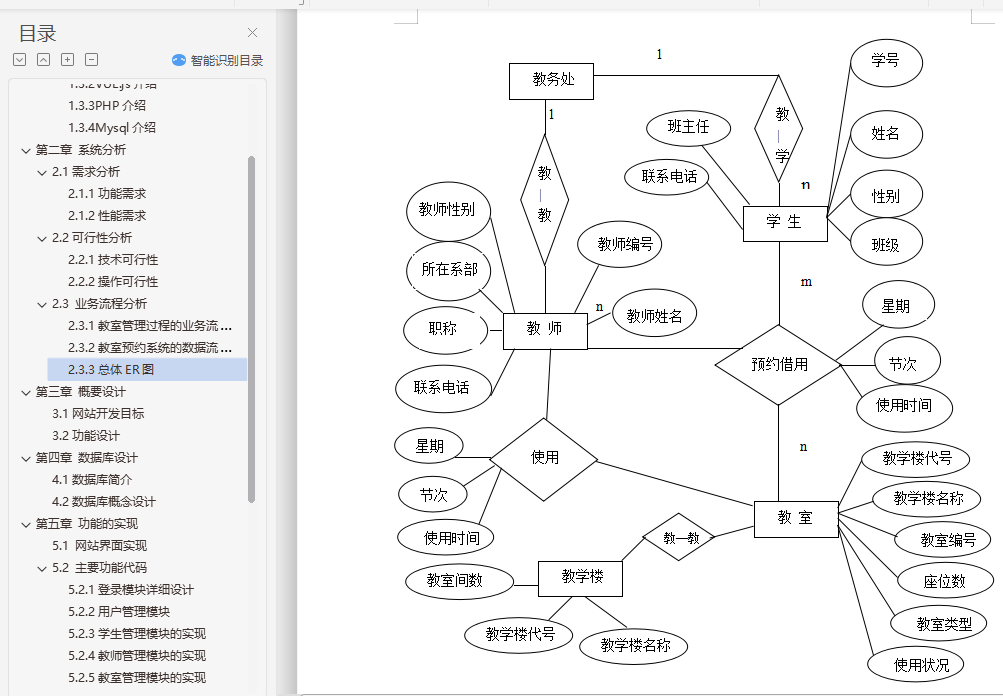Viewport: 1003px width, 696px height.
Task: Collapse the 第三章 概要设计 chevron
Action: pyautogui.click(x=26, y=393)
